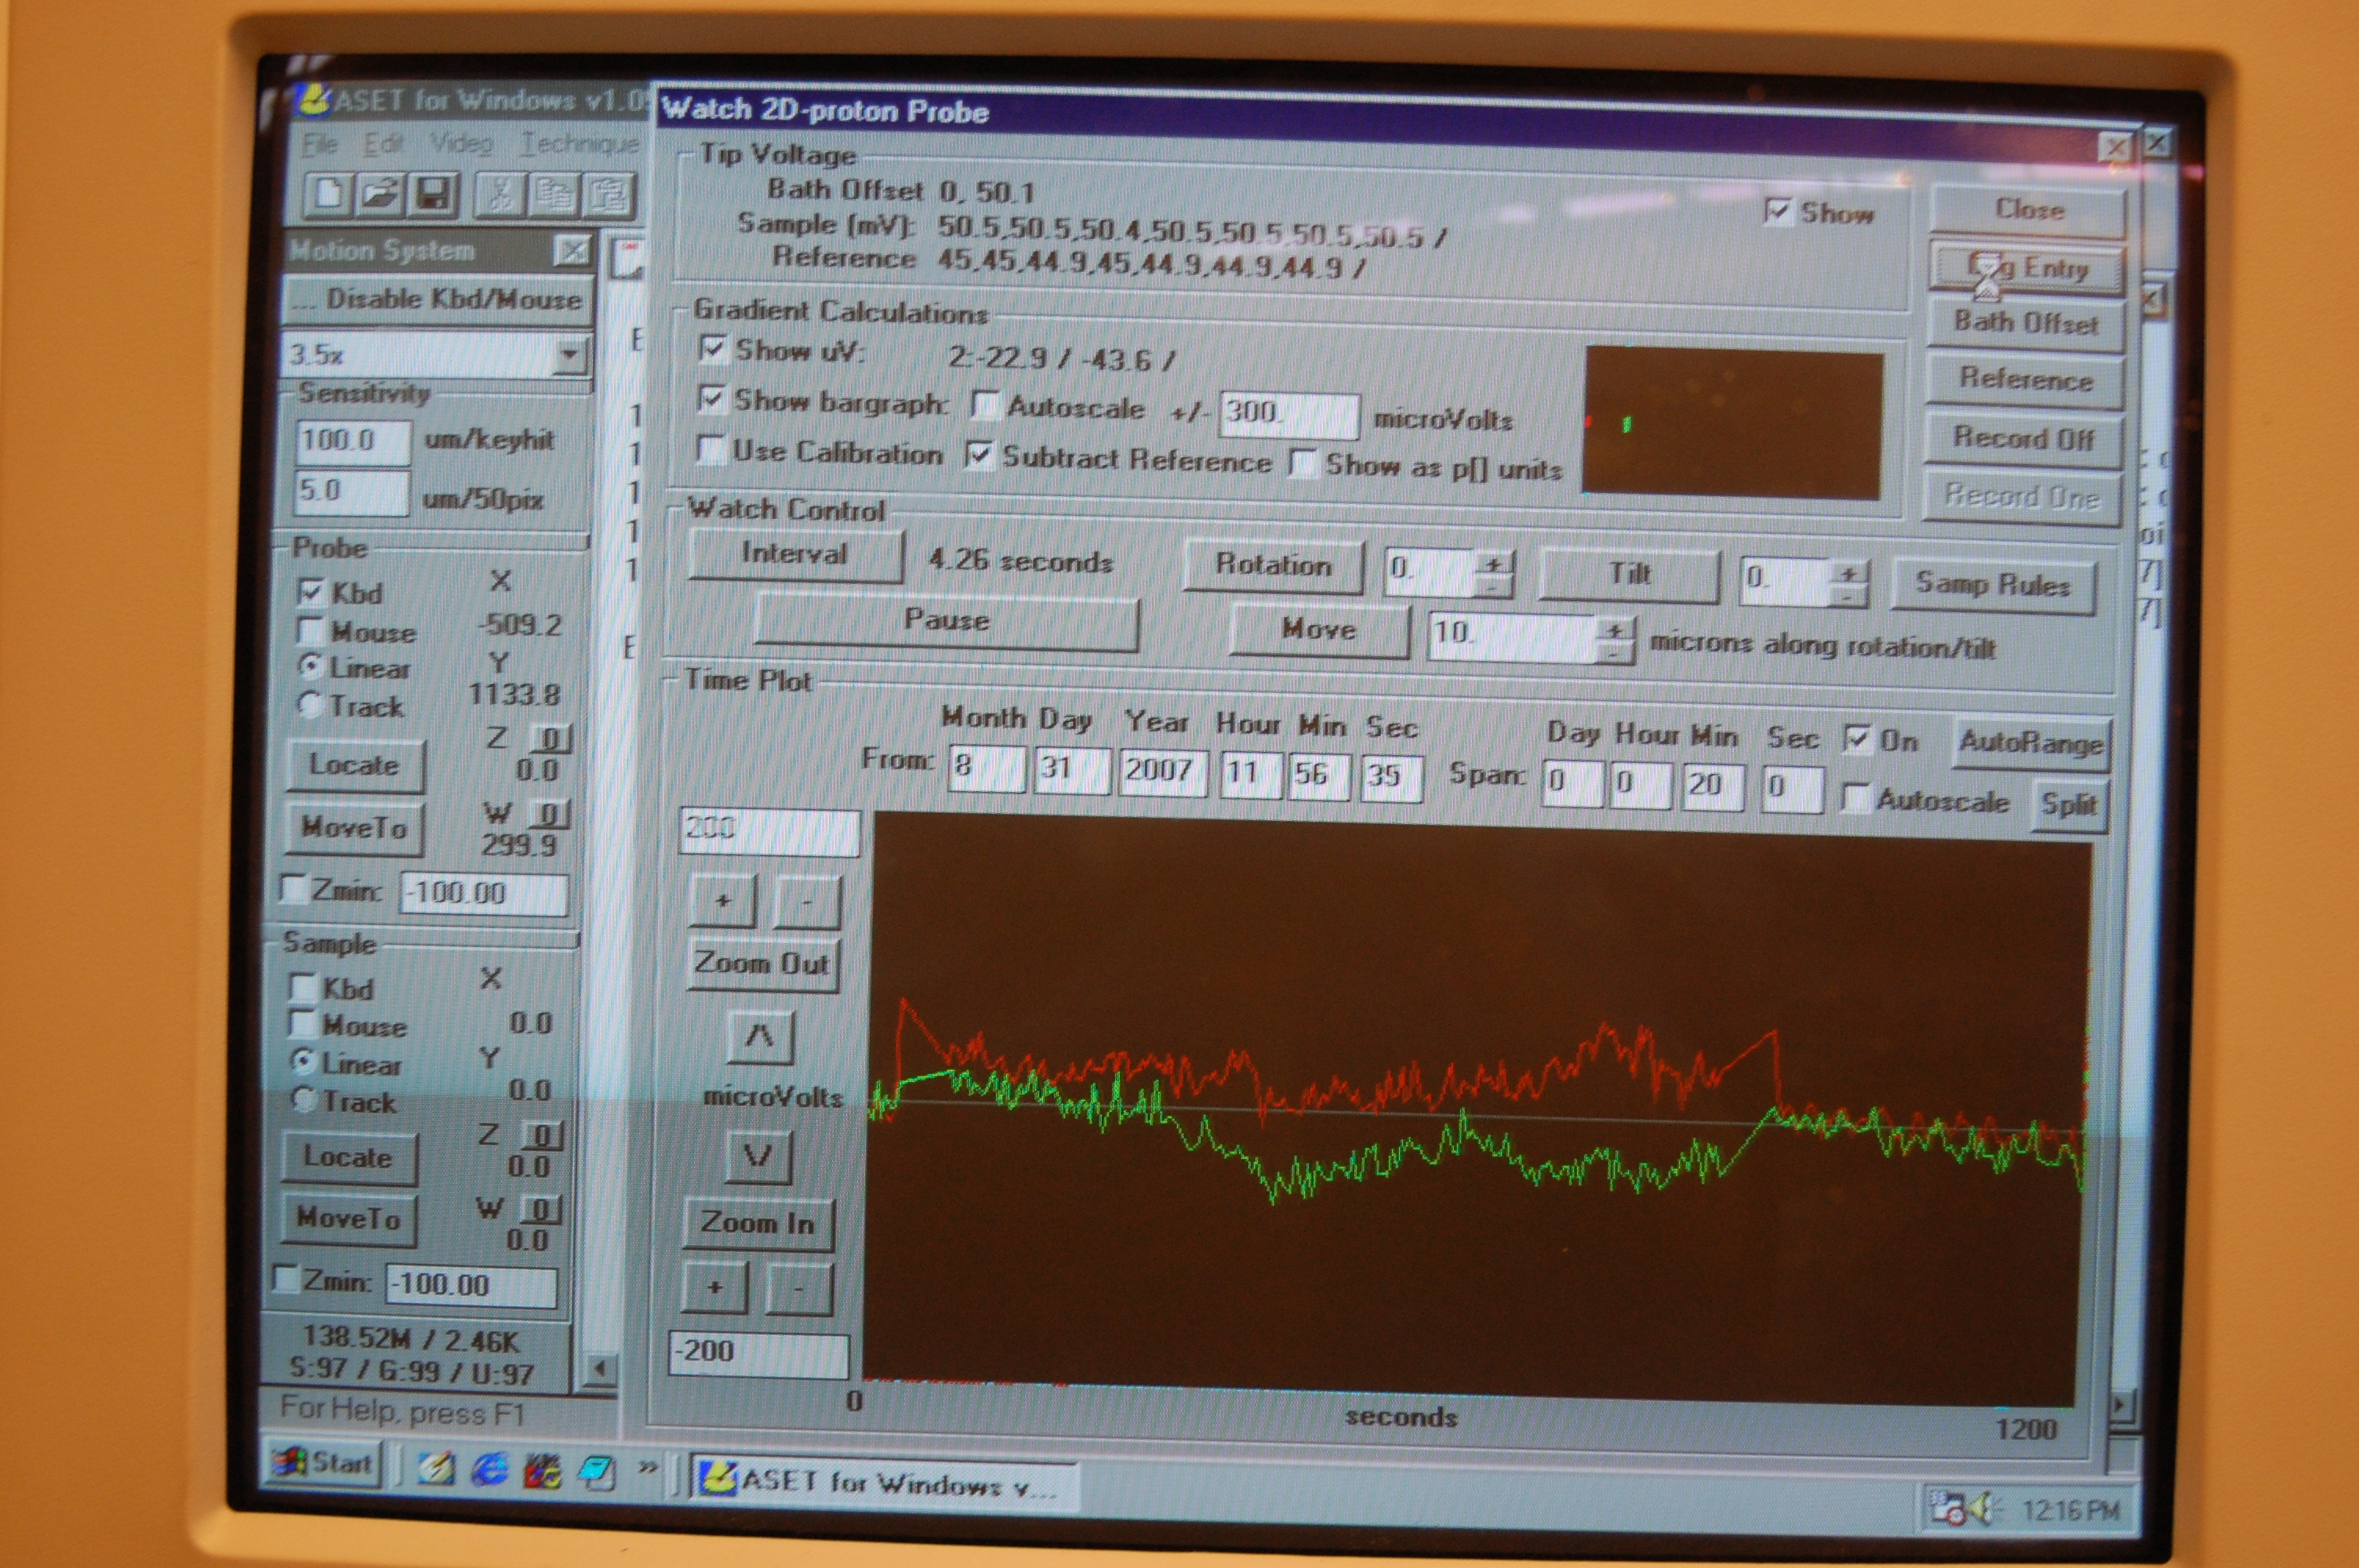This screenshot has height=1568, width=2359.
Task: Enable Show as p[] units checkbox
Action: (x=1302, y=463)
